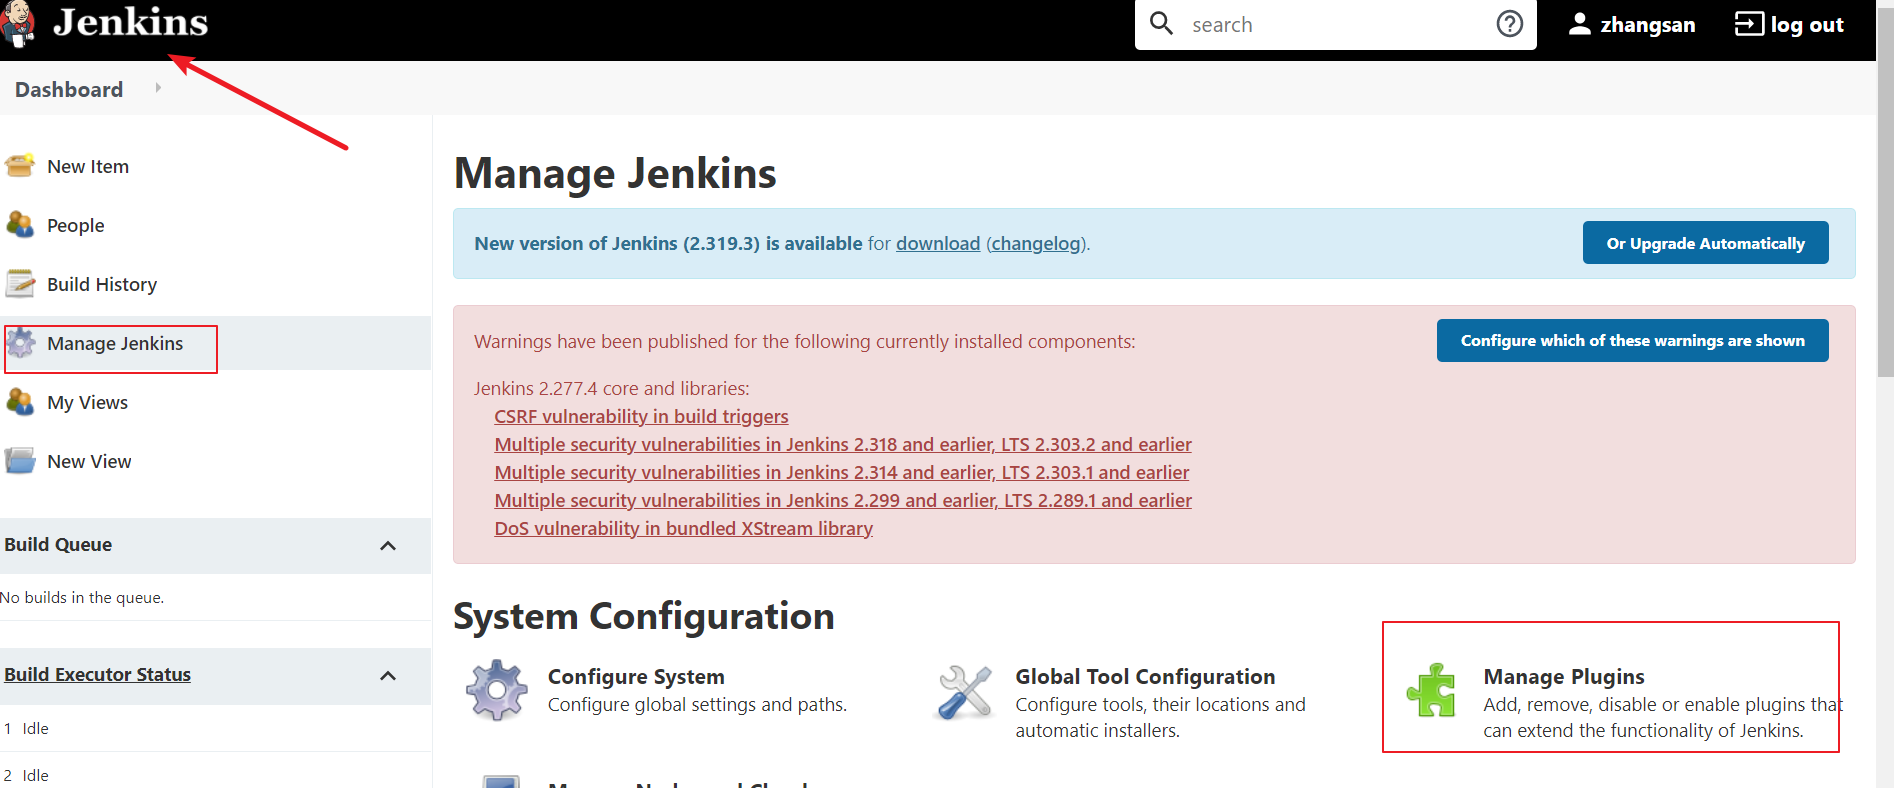The width and height of the screenshot is (1894, 788).
Task: Click the magnifier icon in search box
Action: [x=1161, y=23]
